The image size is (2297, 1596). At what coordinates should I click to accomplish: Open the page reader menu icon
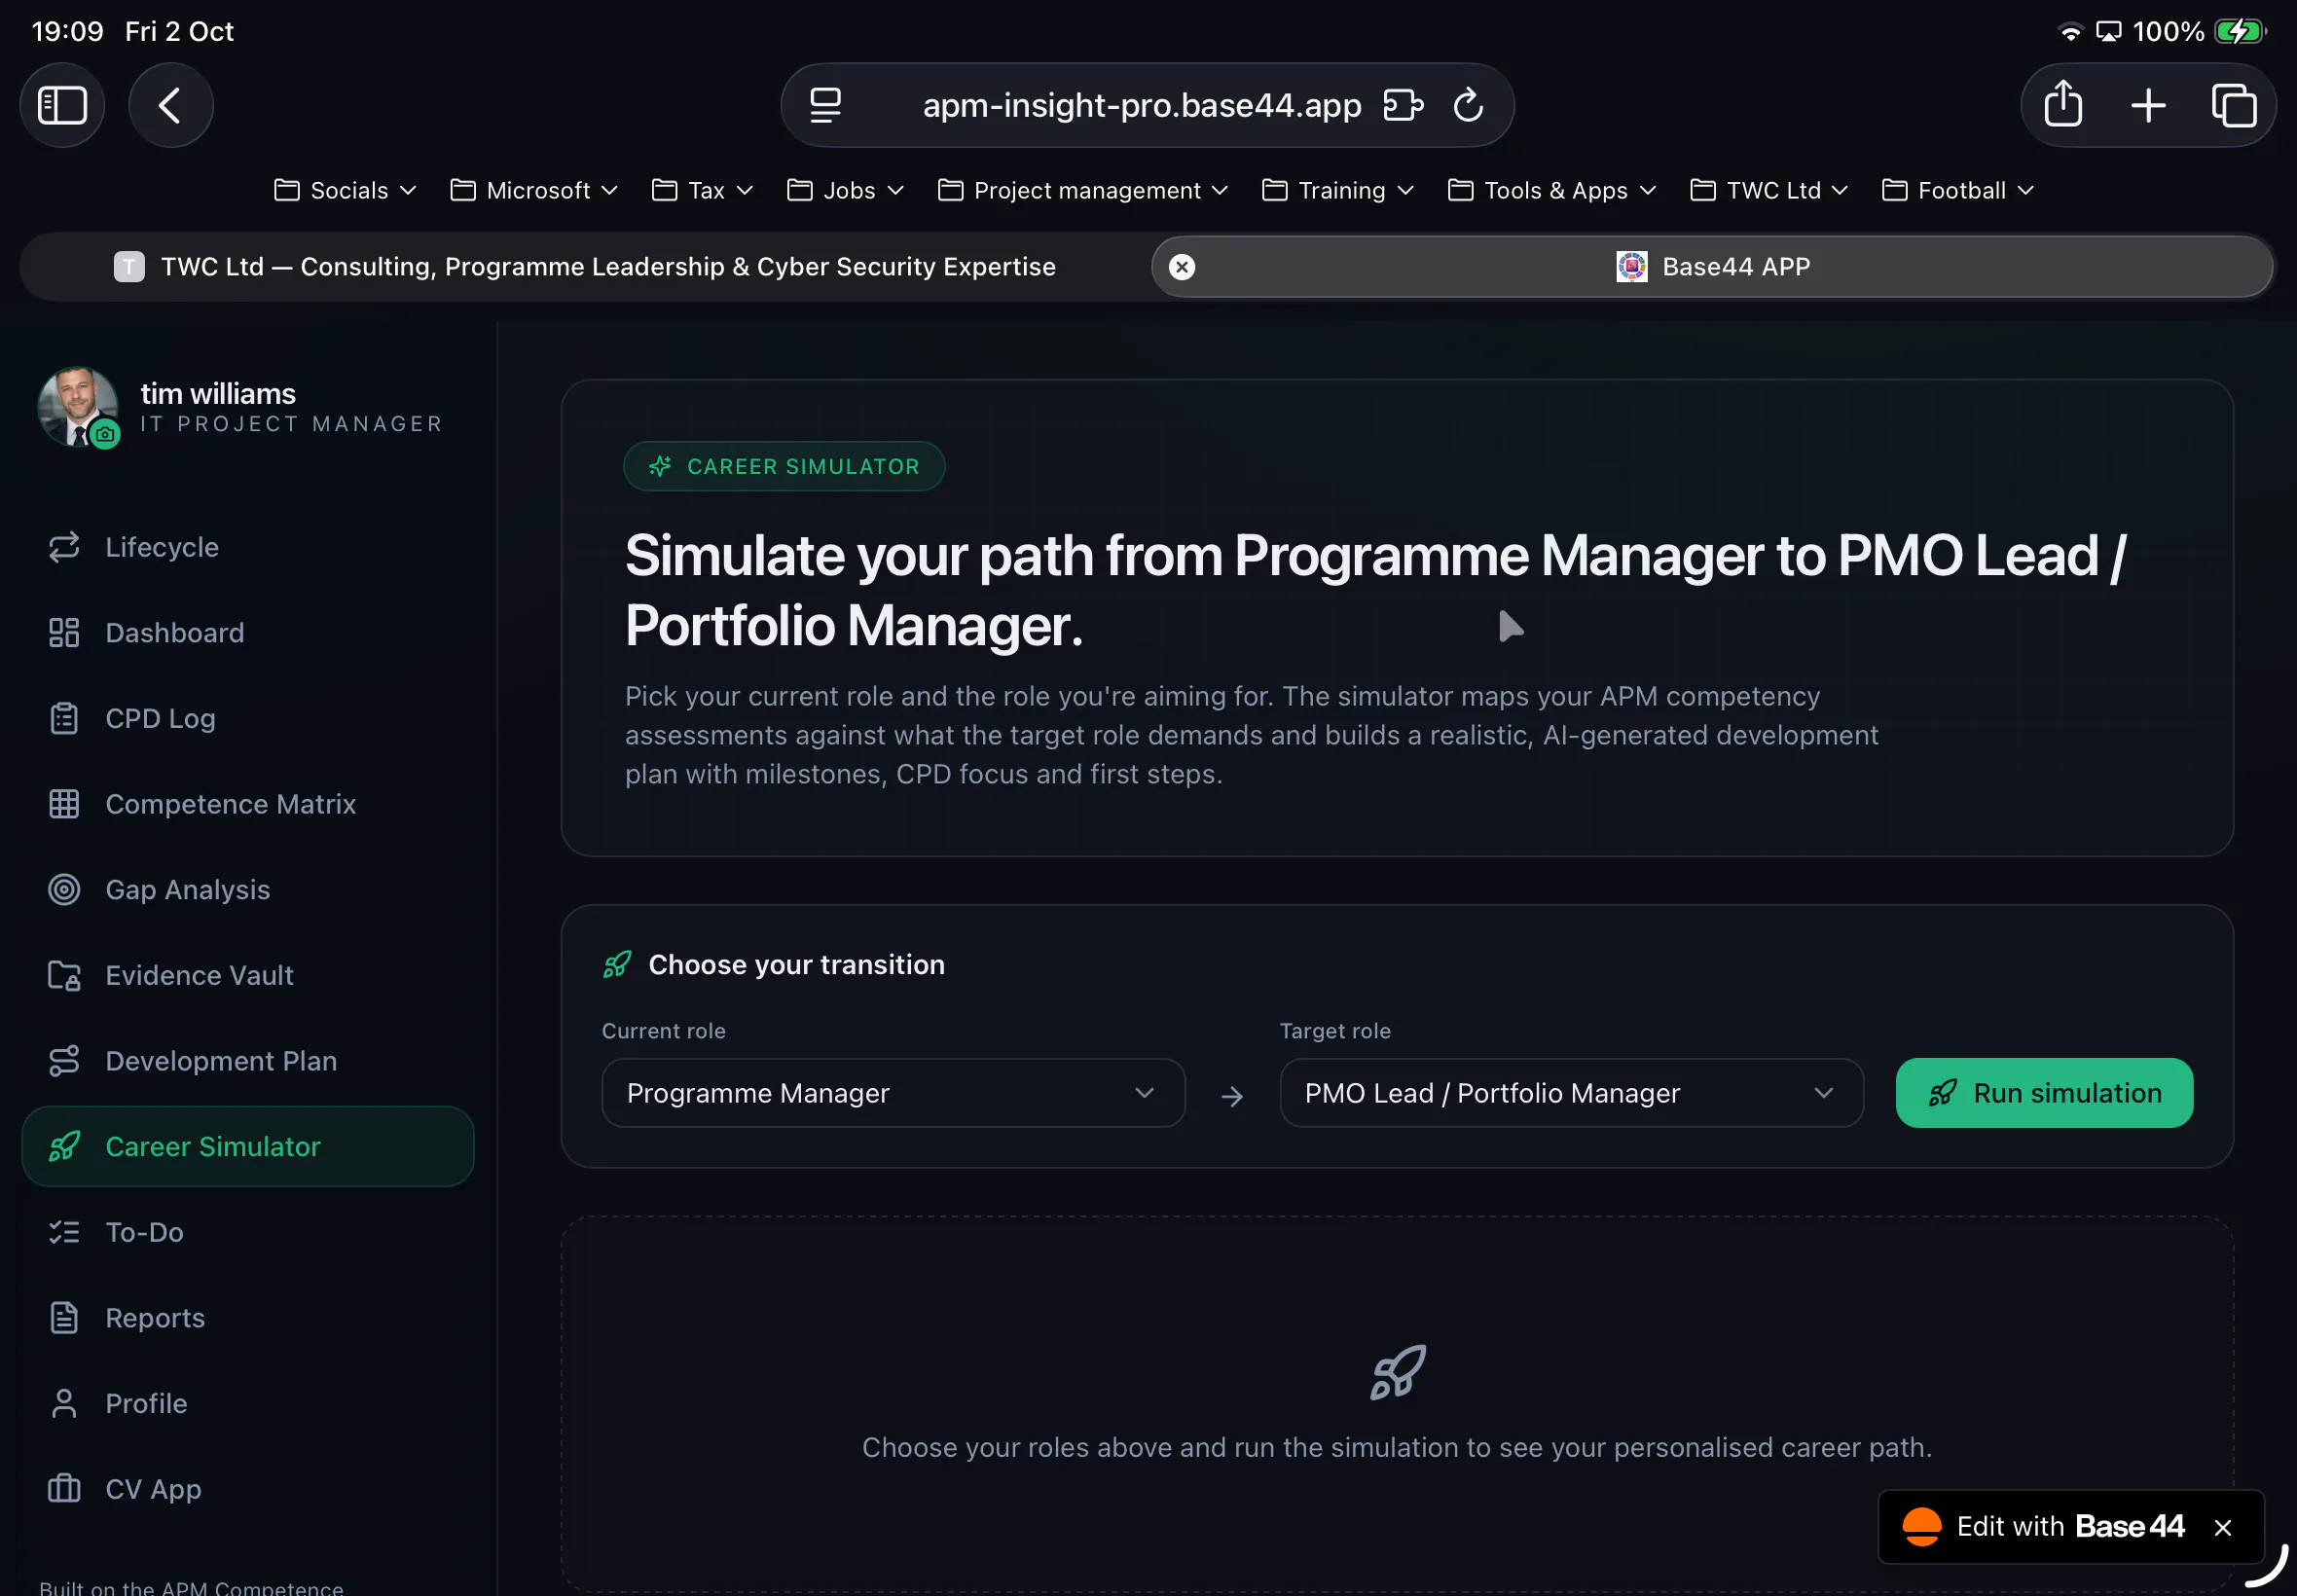825,105
